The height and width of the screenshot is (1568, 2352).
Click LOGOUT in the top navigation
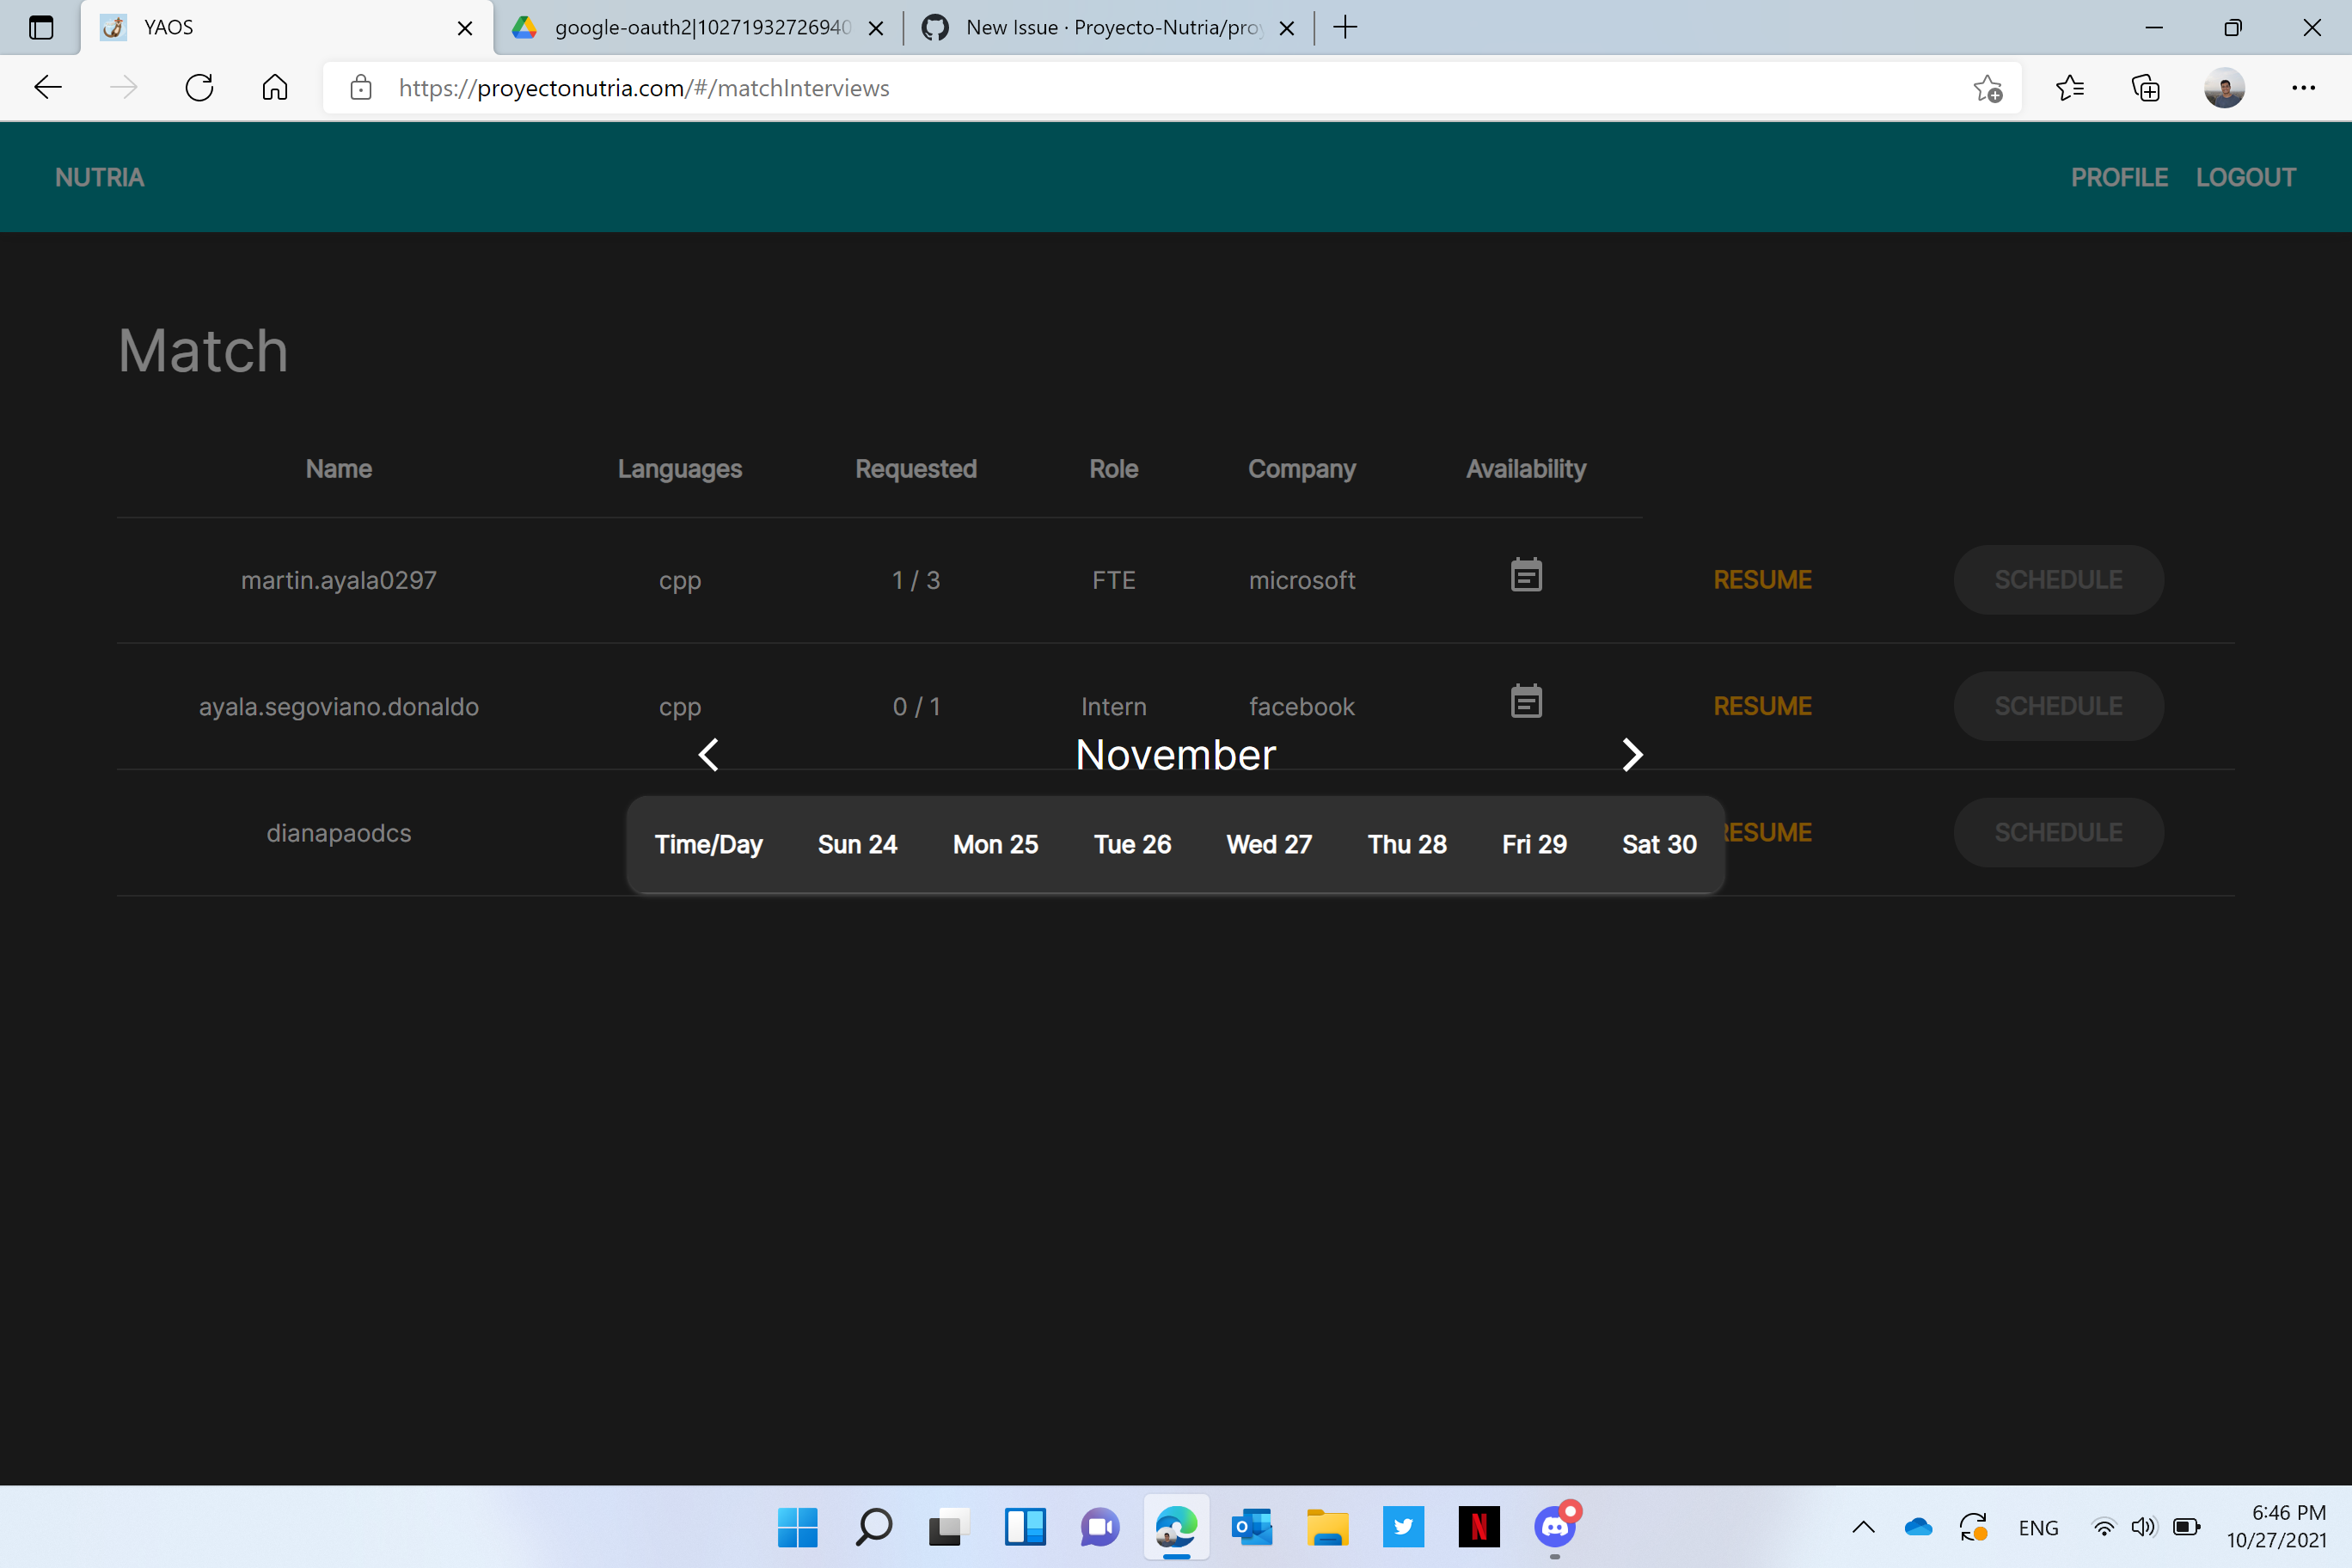2246,177
